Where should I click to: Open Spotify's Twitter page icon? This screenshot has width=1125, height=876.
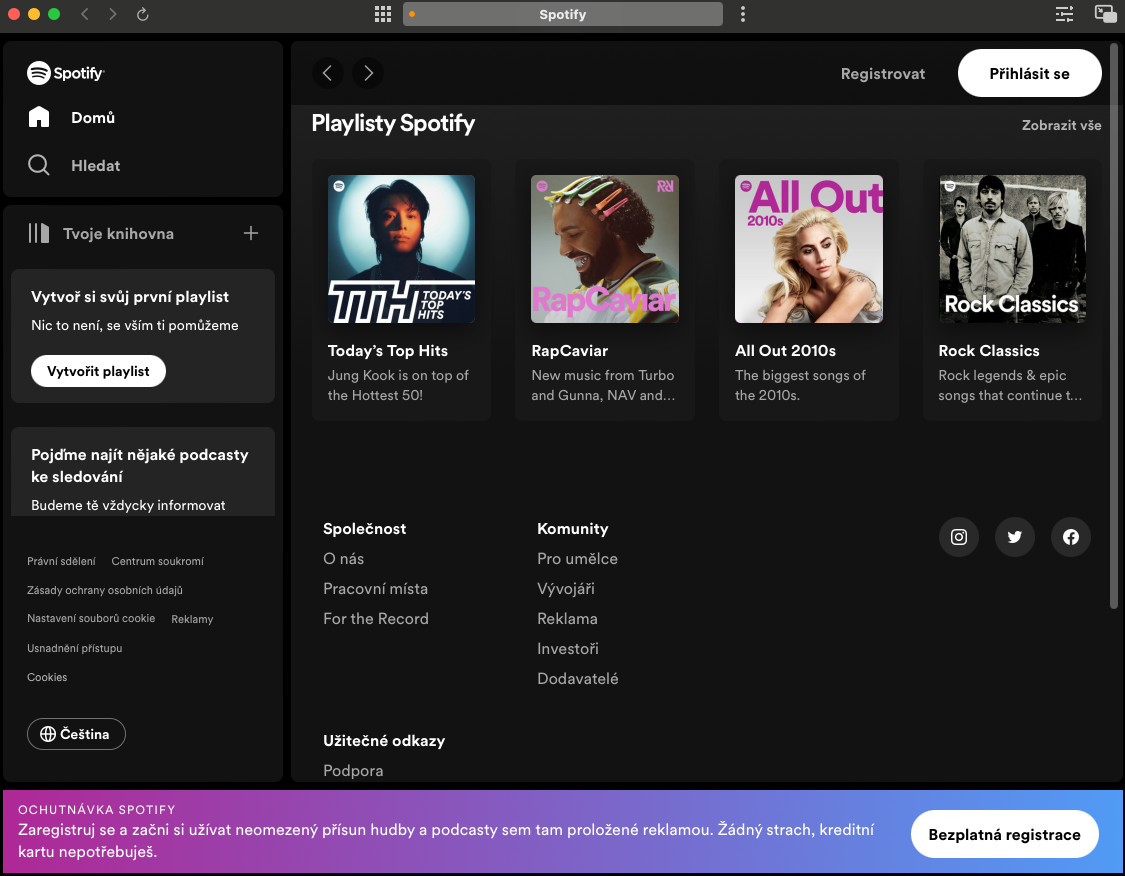click(x=1014, y=537)
